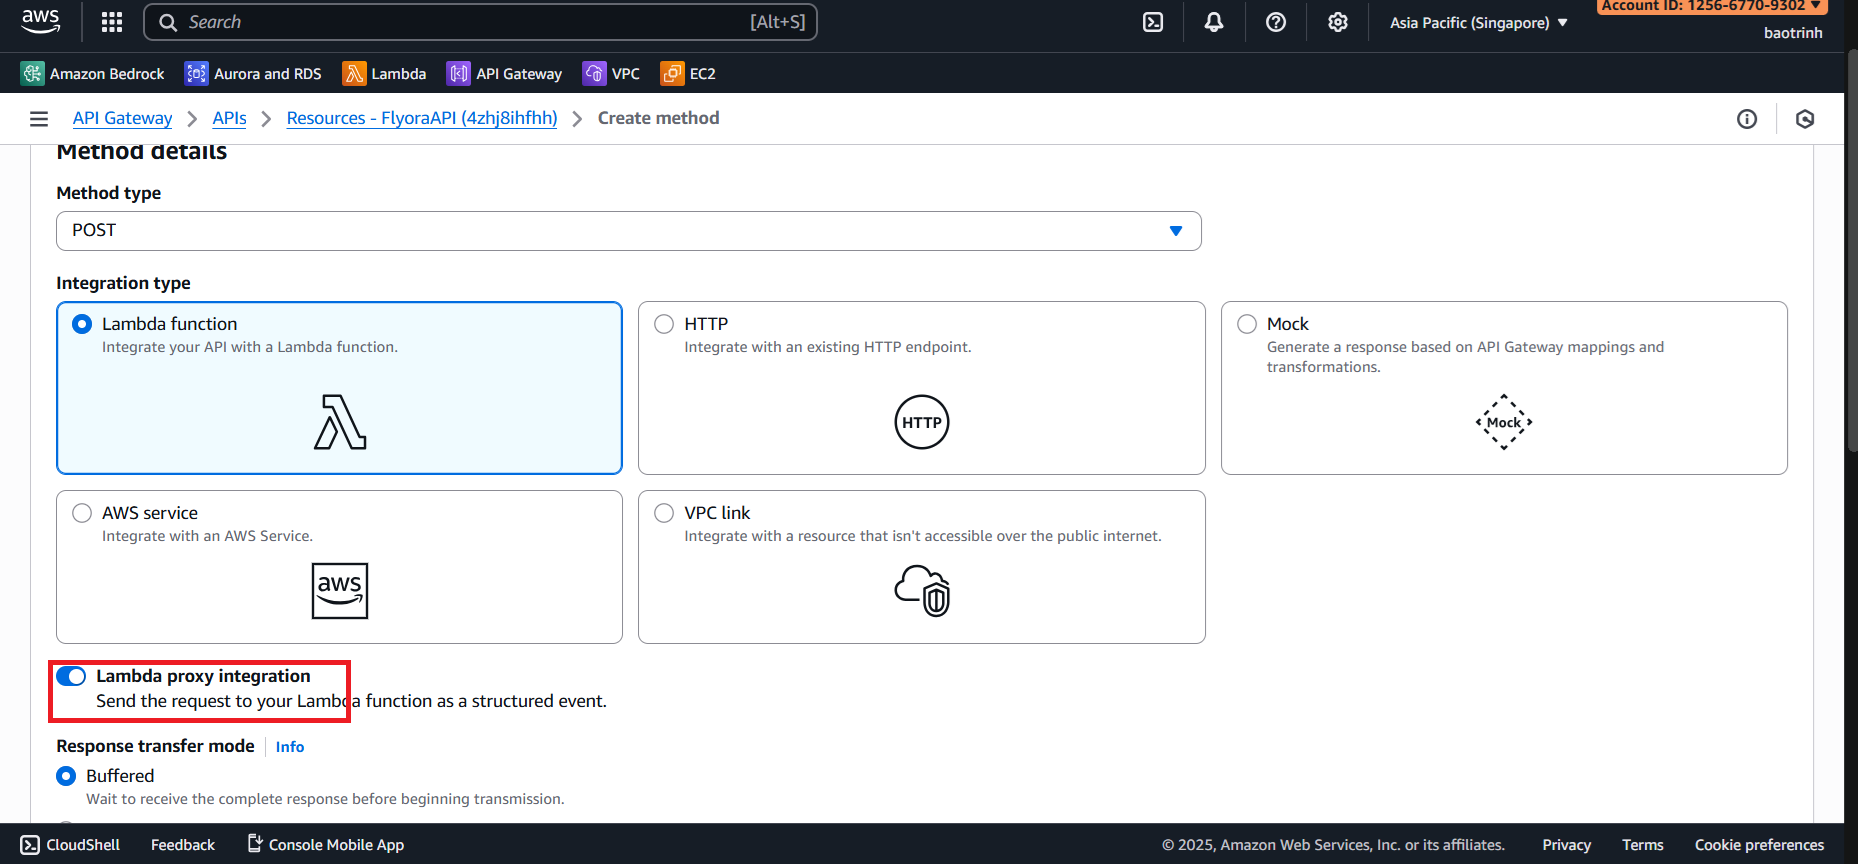Open settings gear in top bar
This screenshot has height=864, width=1858.
(1338, 22)
